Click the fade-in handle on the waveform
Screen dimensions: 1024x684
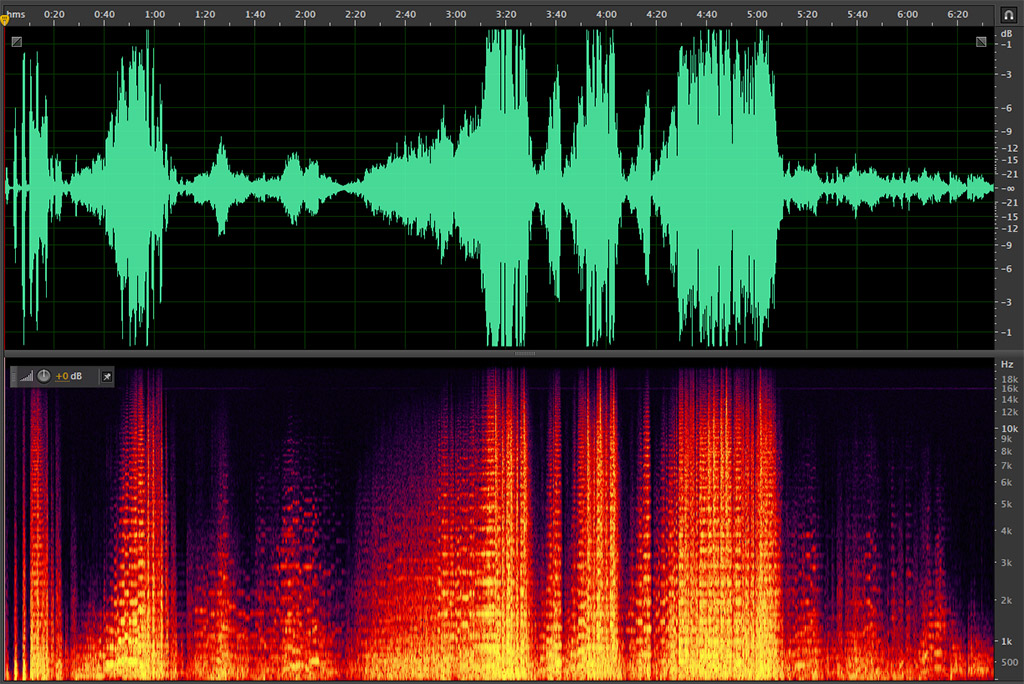click(x=17, y=42)
